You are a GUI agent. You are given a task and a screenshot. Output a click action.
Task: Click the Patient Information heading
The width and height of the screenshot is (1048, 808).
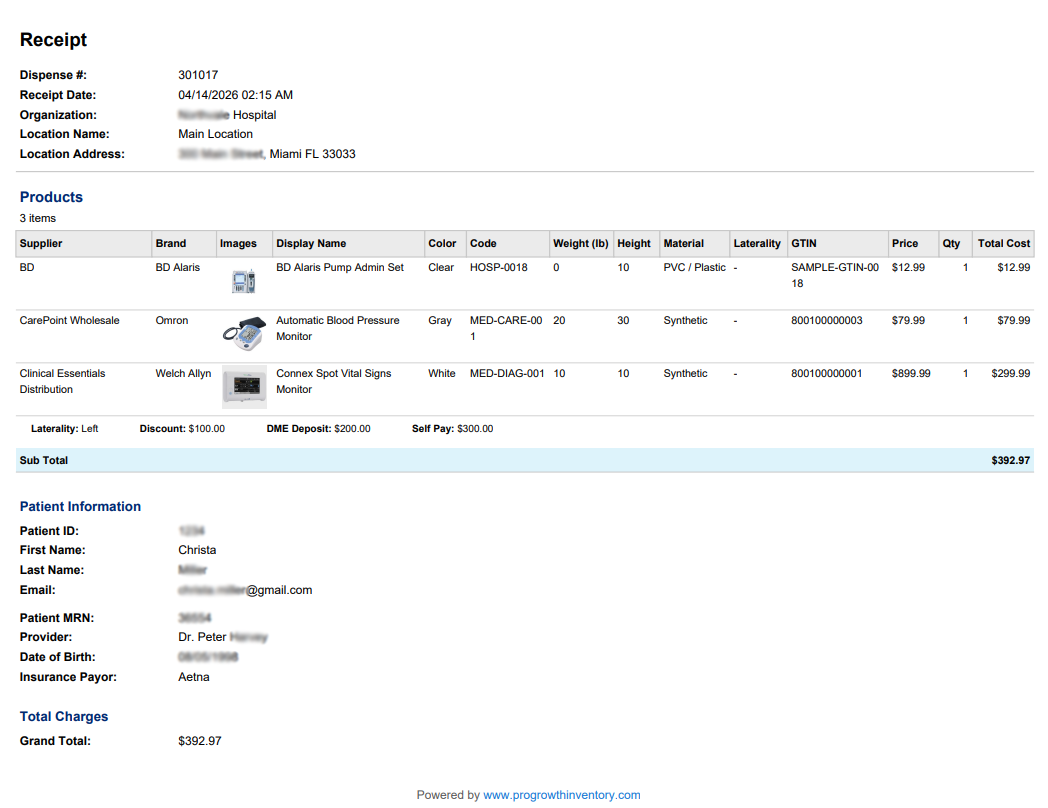(80, 507)
